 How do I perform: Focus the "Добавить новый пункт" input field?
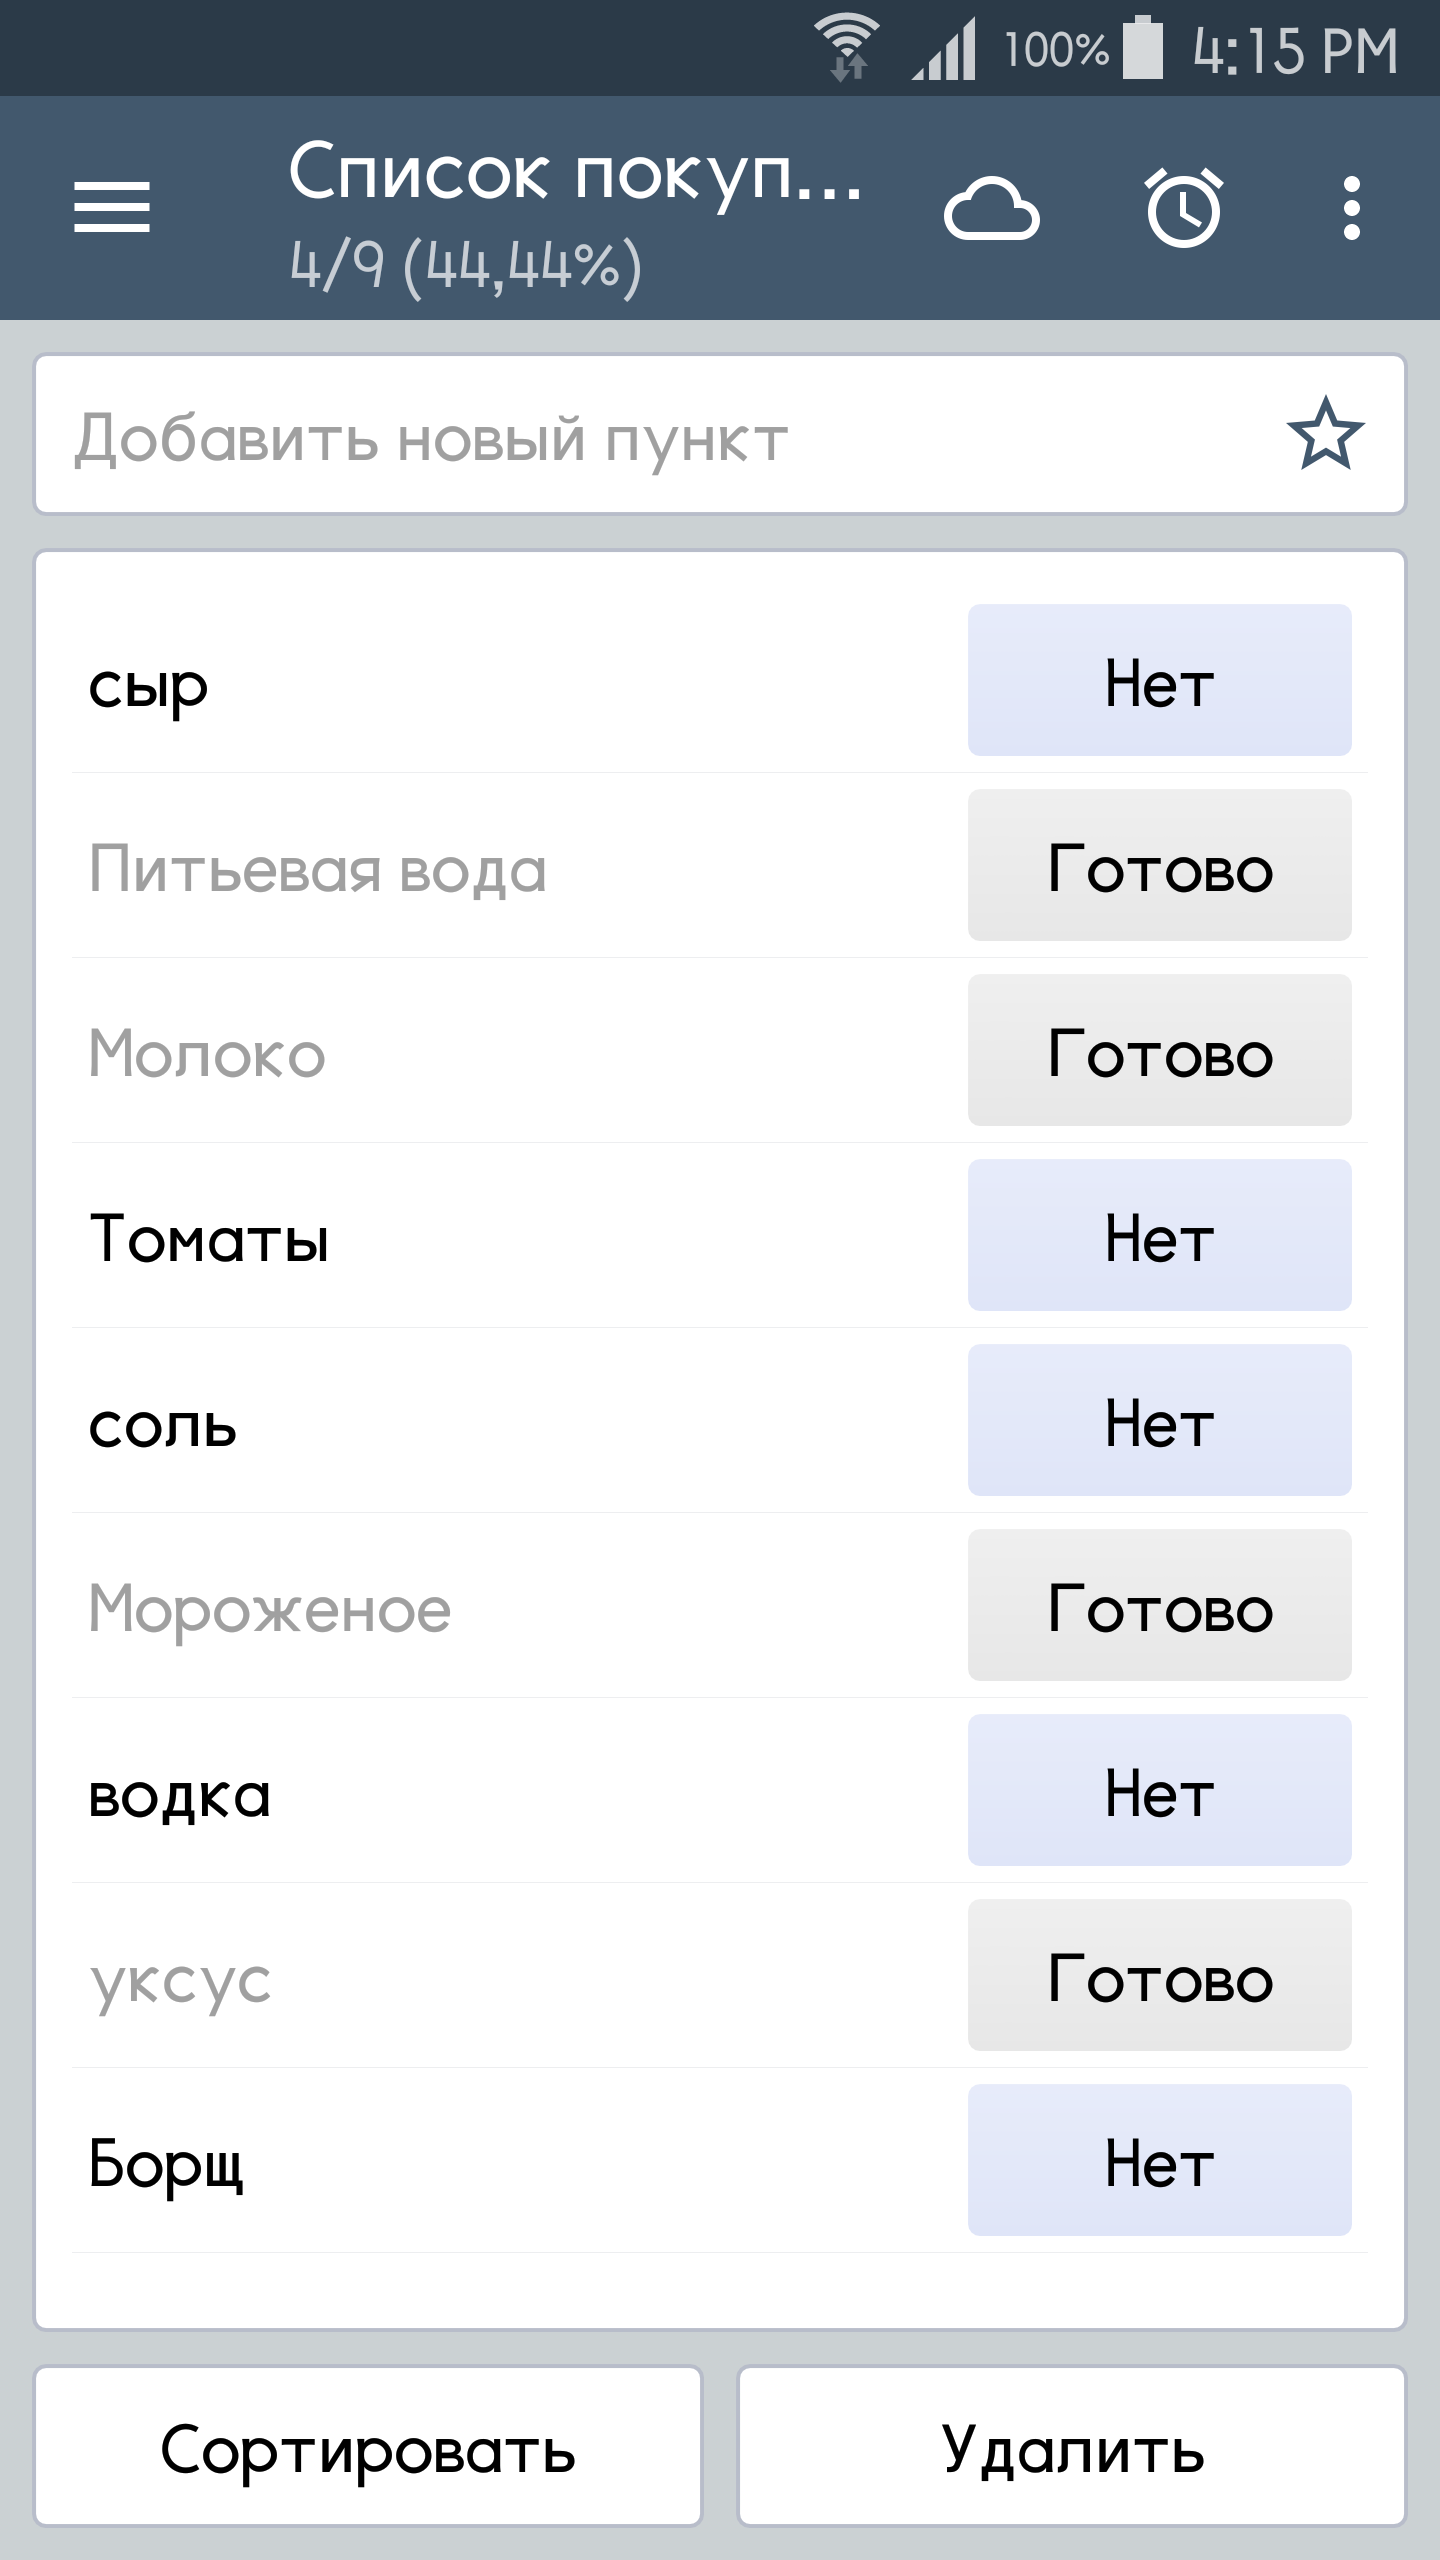650,436
